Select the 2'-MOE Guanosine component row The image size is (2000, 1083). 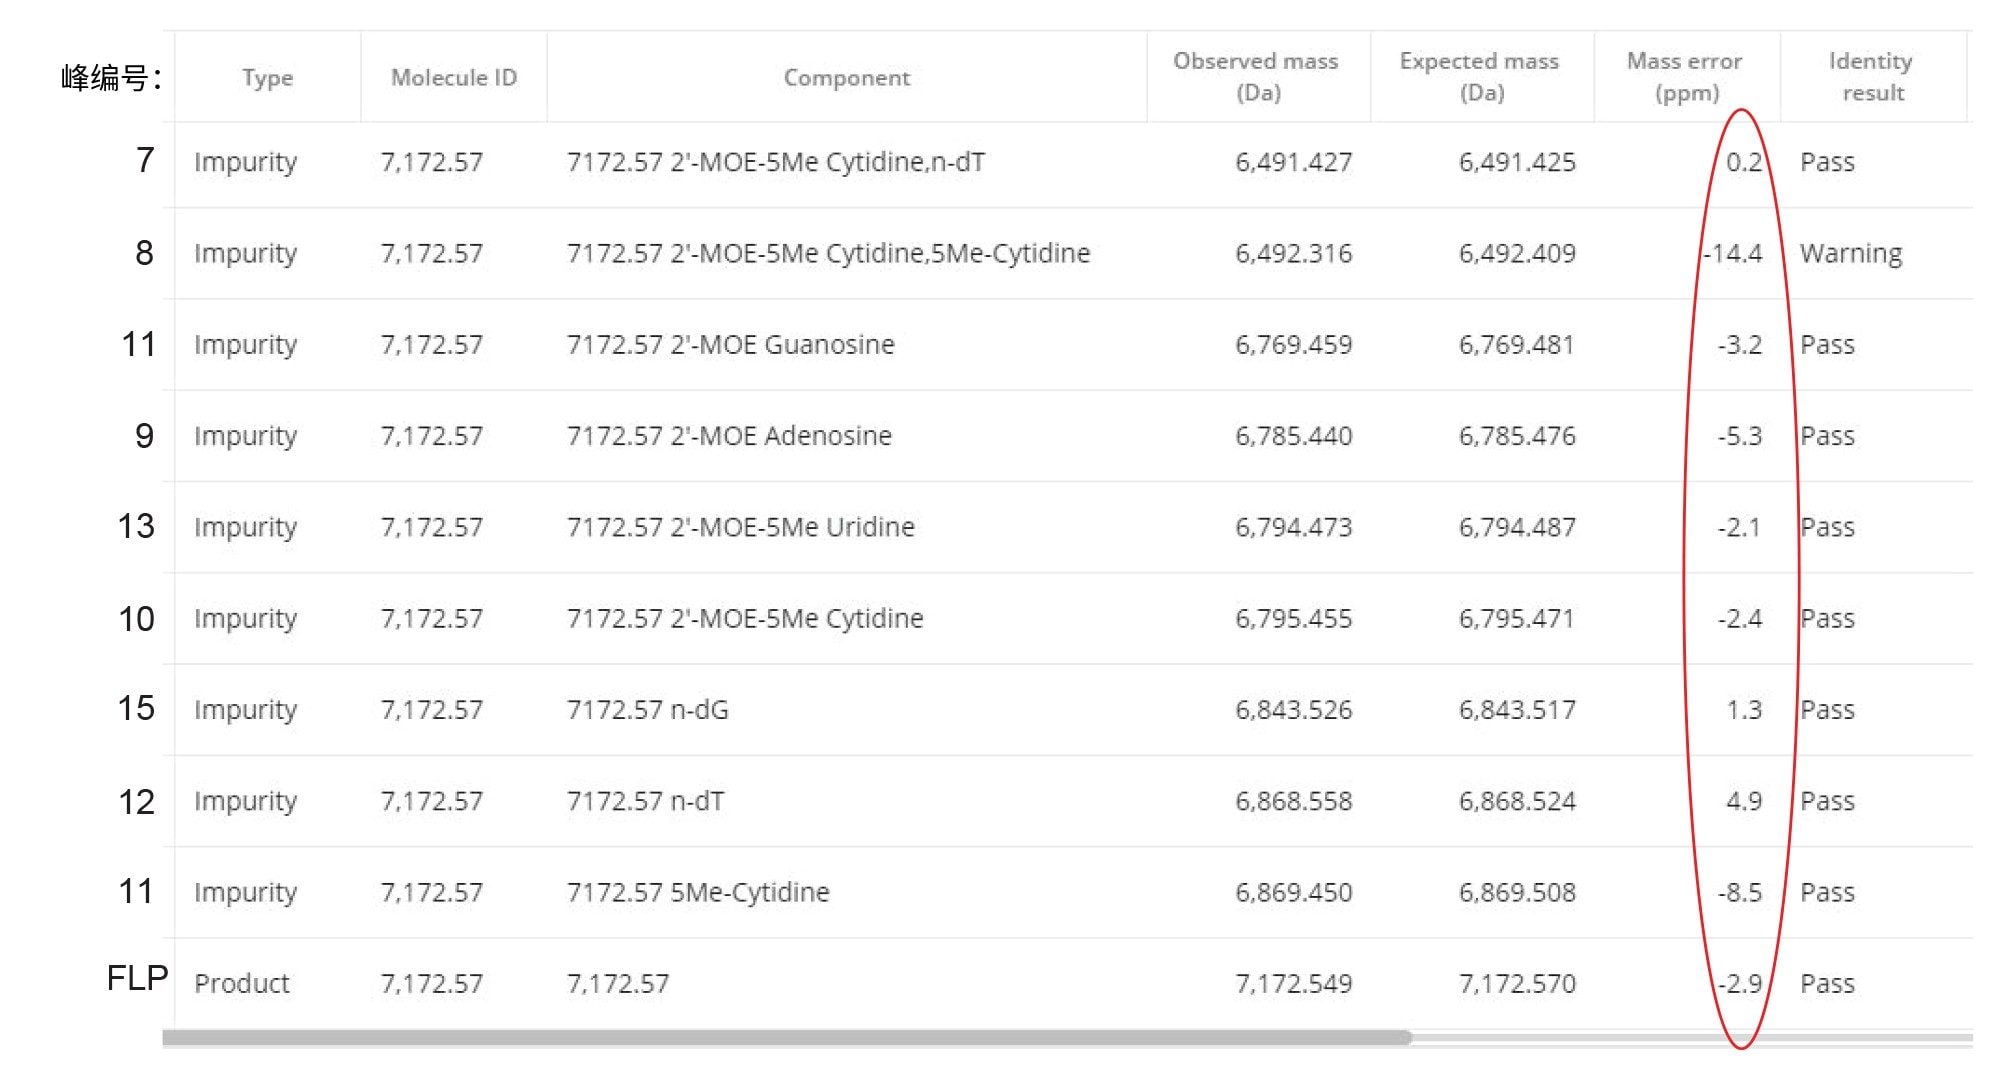click(x=730, y=345)
